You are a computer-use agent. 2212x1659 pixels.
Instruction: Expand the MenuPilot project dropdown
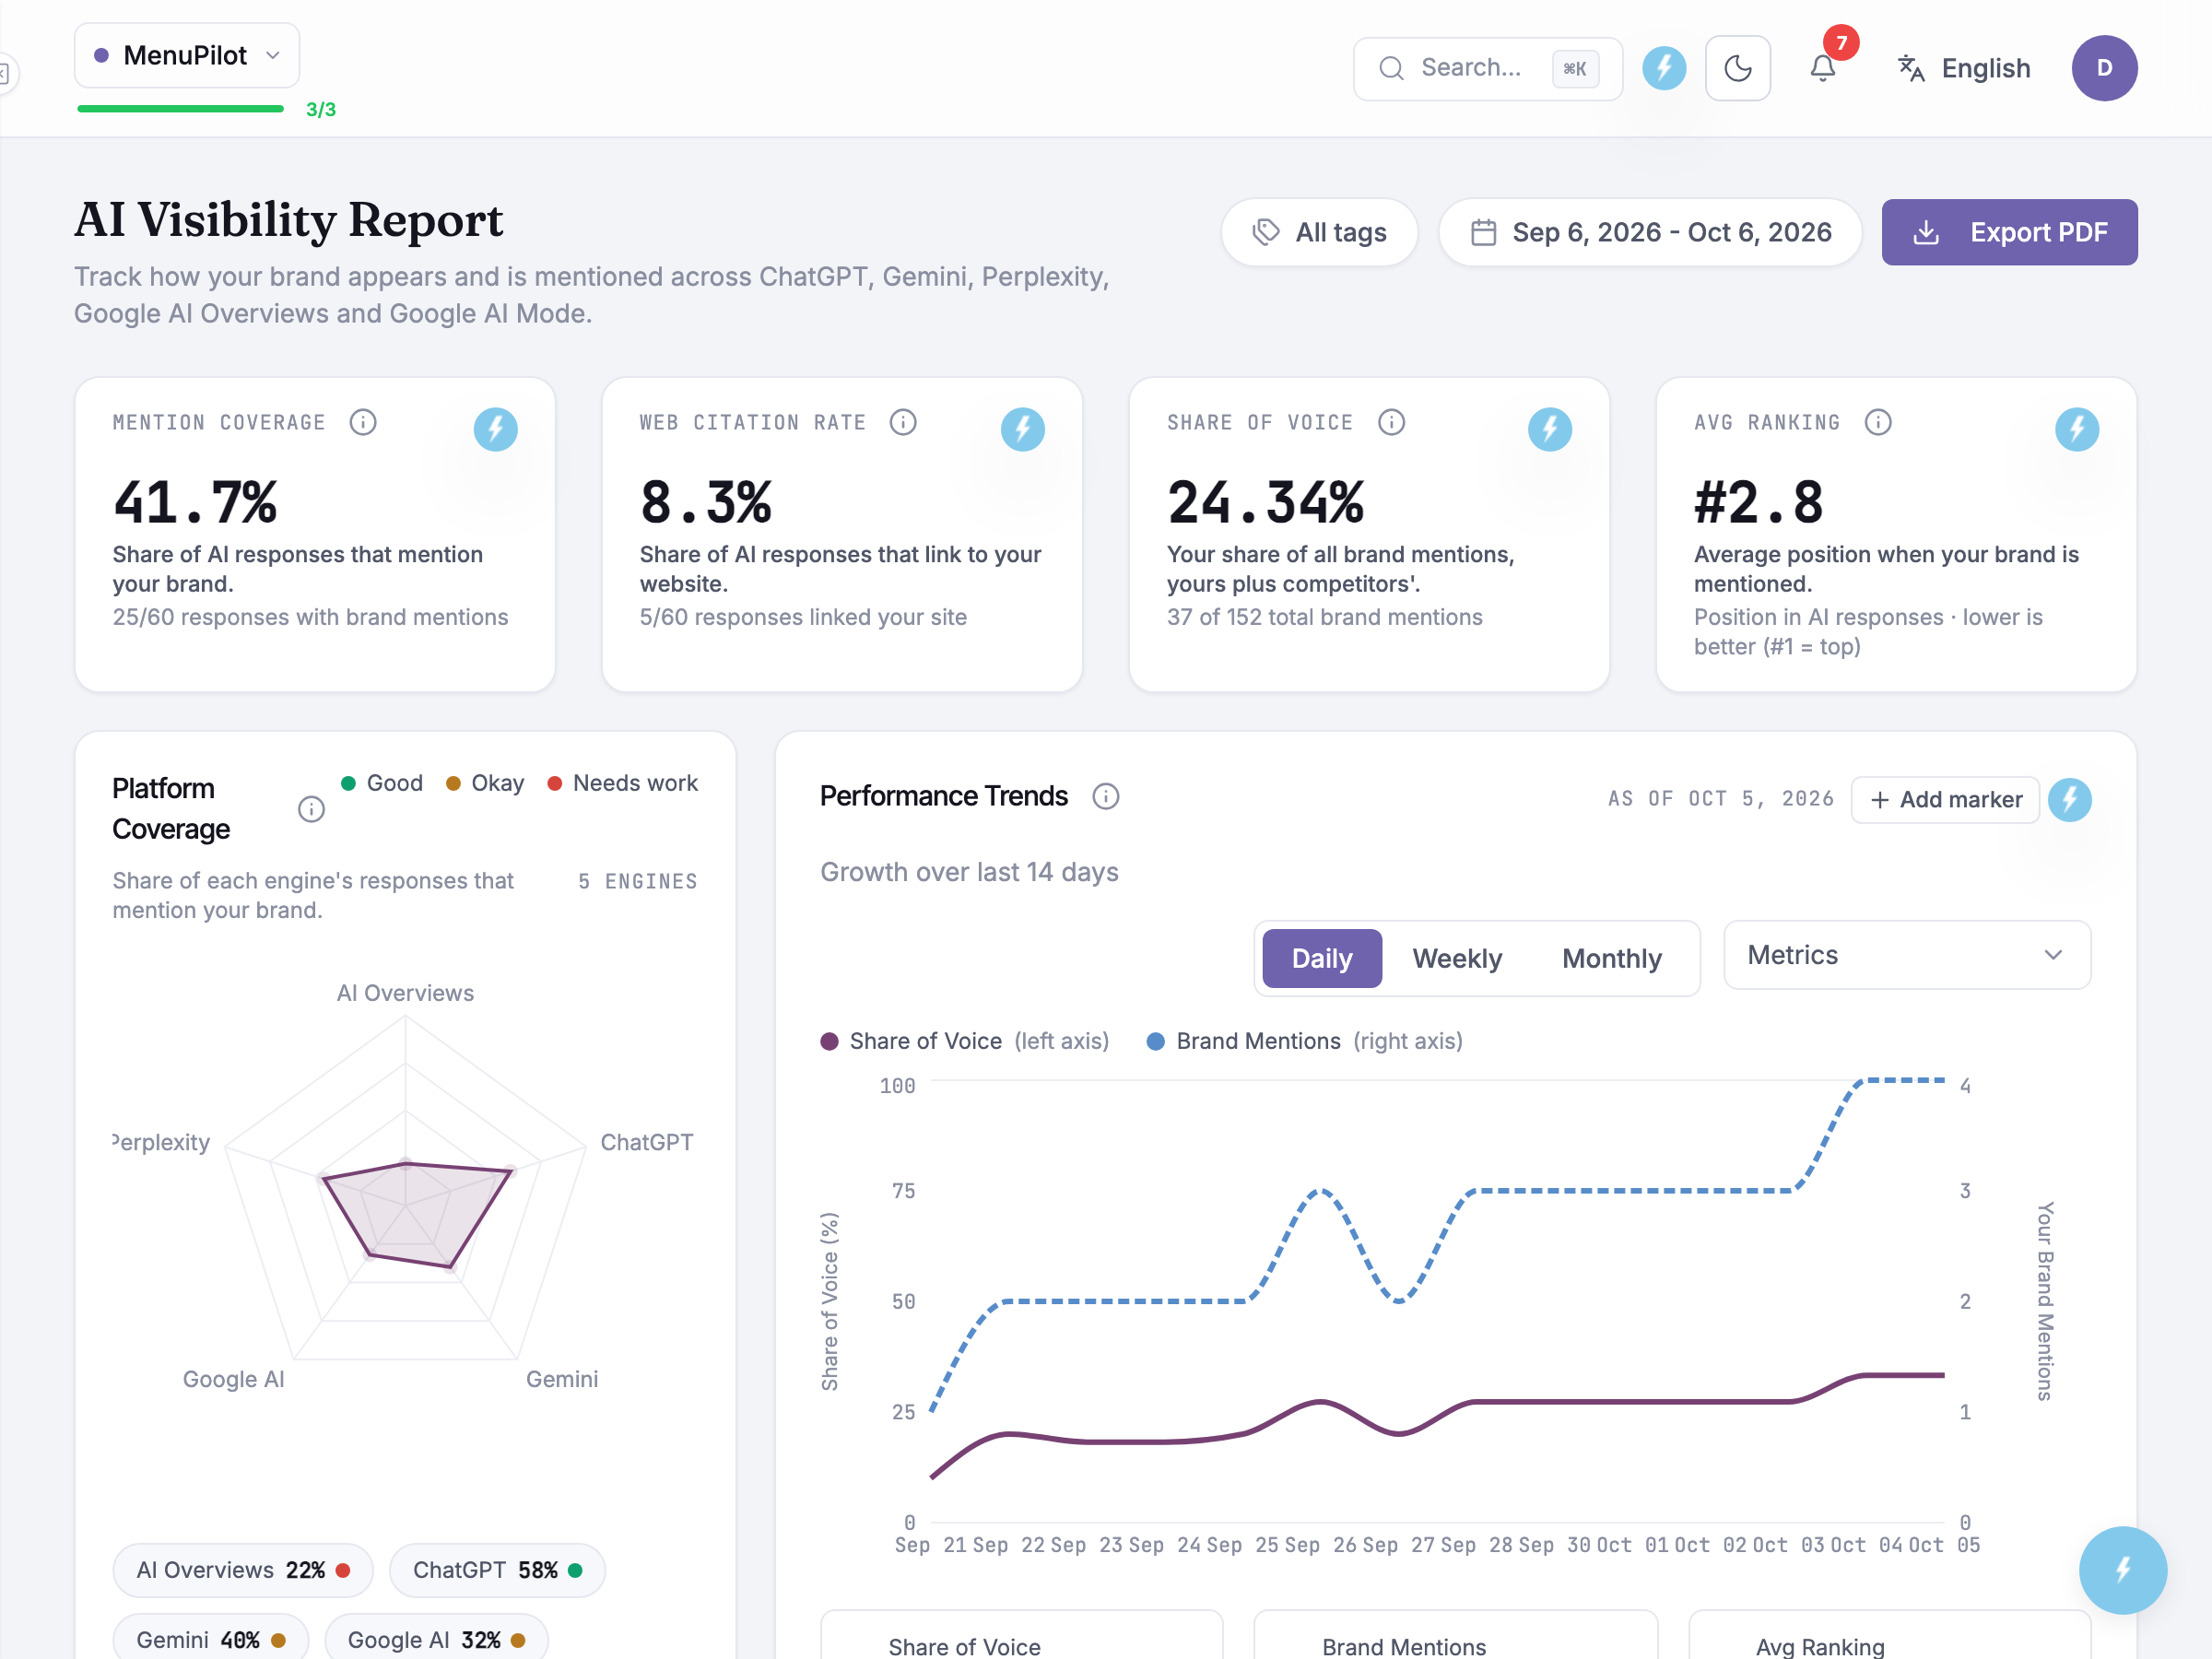[186, 55]
